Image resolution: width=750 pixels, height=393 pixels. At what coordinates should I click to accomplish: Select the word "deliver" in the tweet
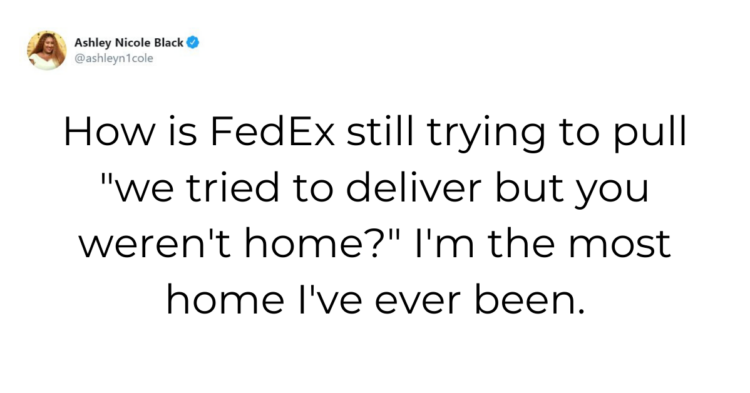pos(413,187)
